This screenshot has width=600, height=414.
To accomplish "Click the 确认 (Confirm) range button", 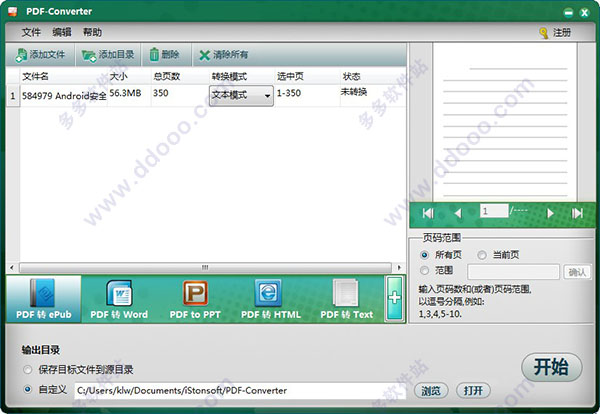I will coord(577,272).
